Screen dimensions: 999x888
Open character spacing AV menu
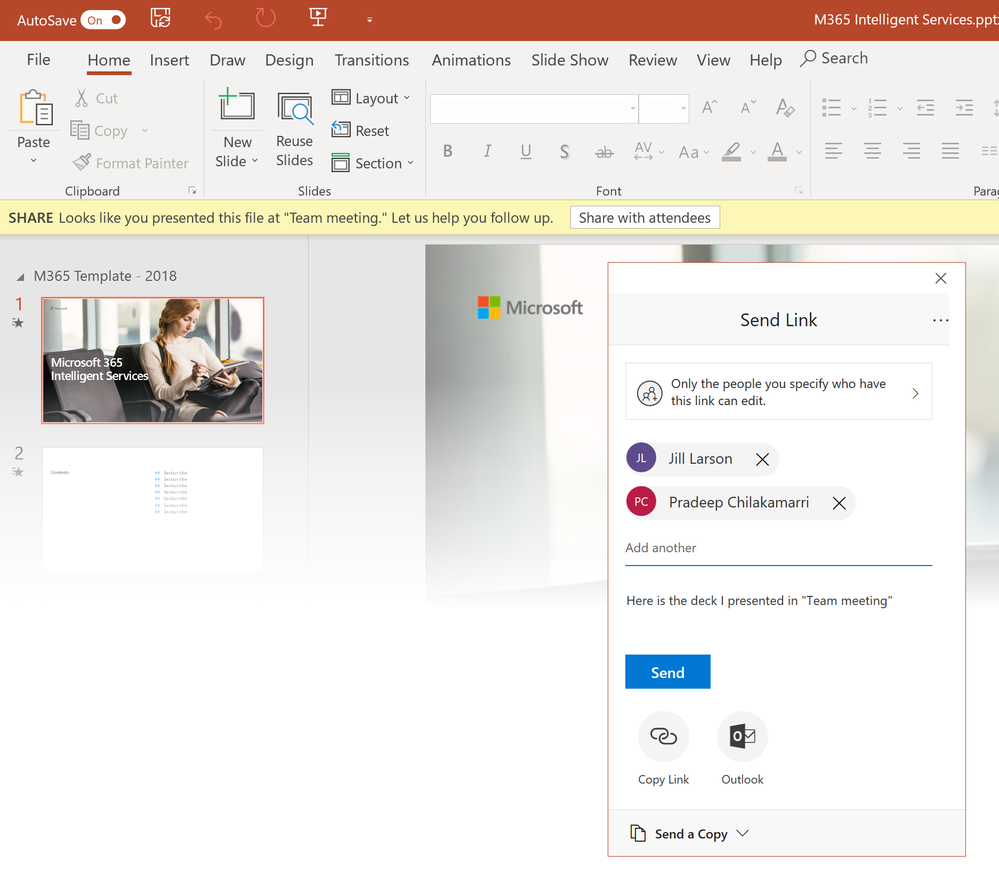tap(649, 152)
